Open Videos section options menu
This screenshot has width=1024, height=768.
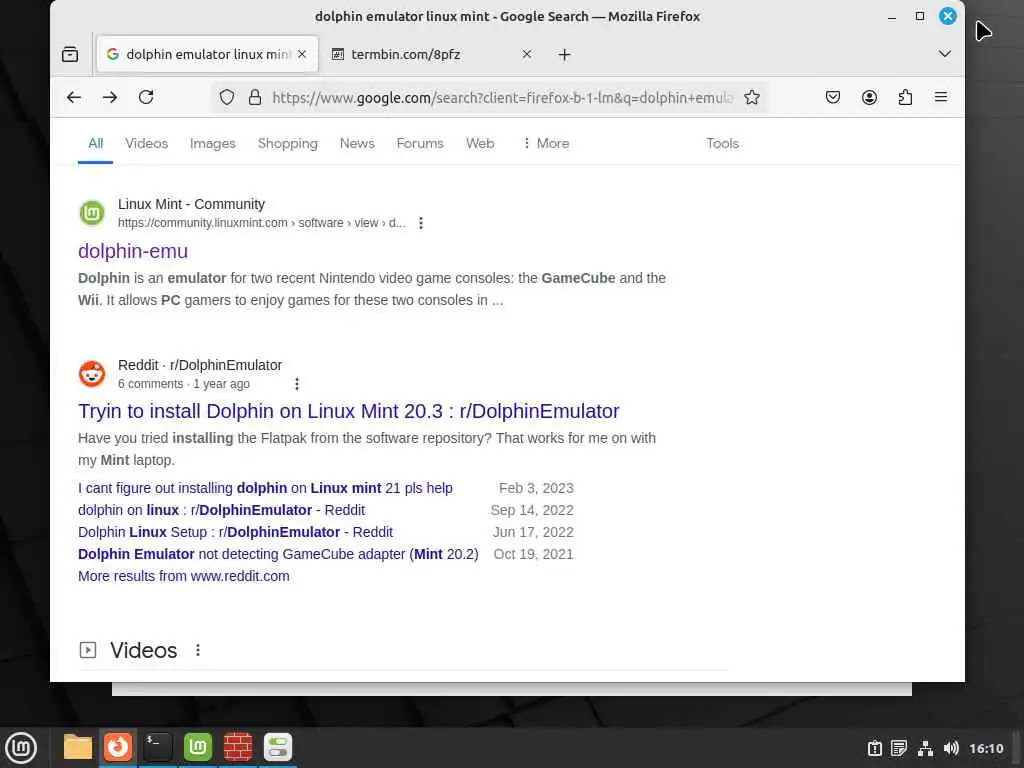click(198, 650)
